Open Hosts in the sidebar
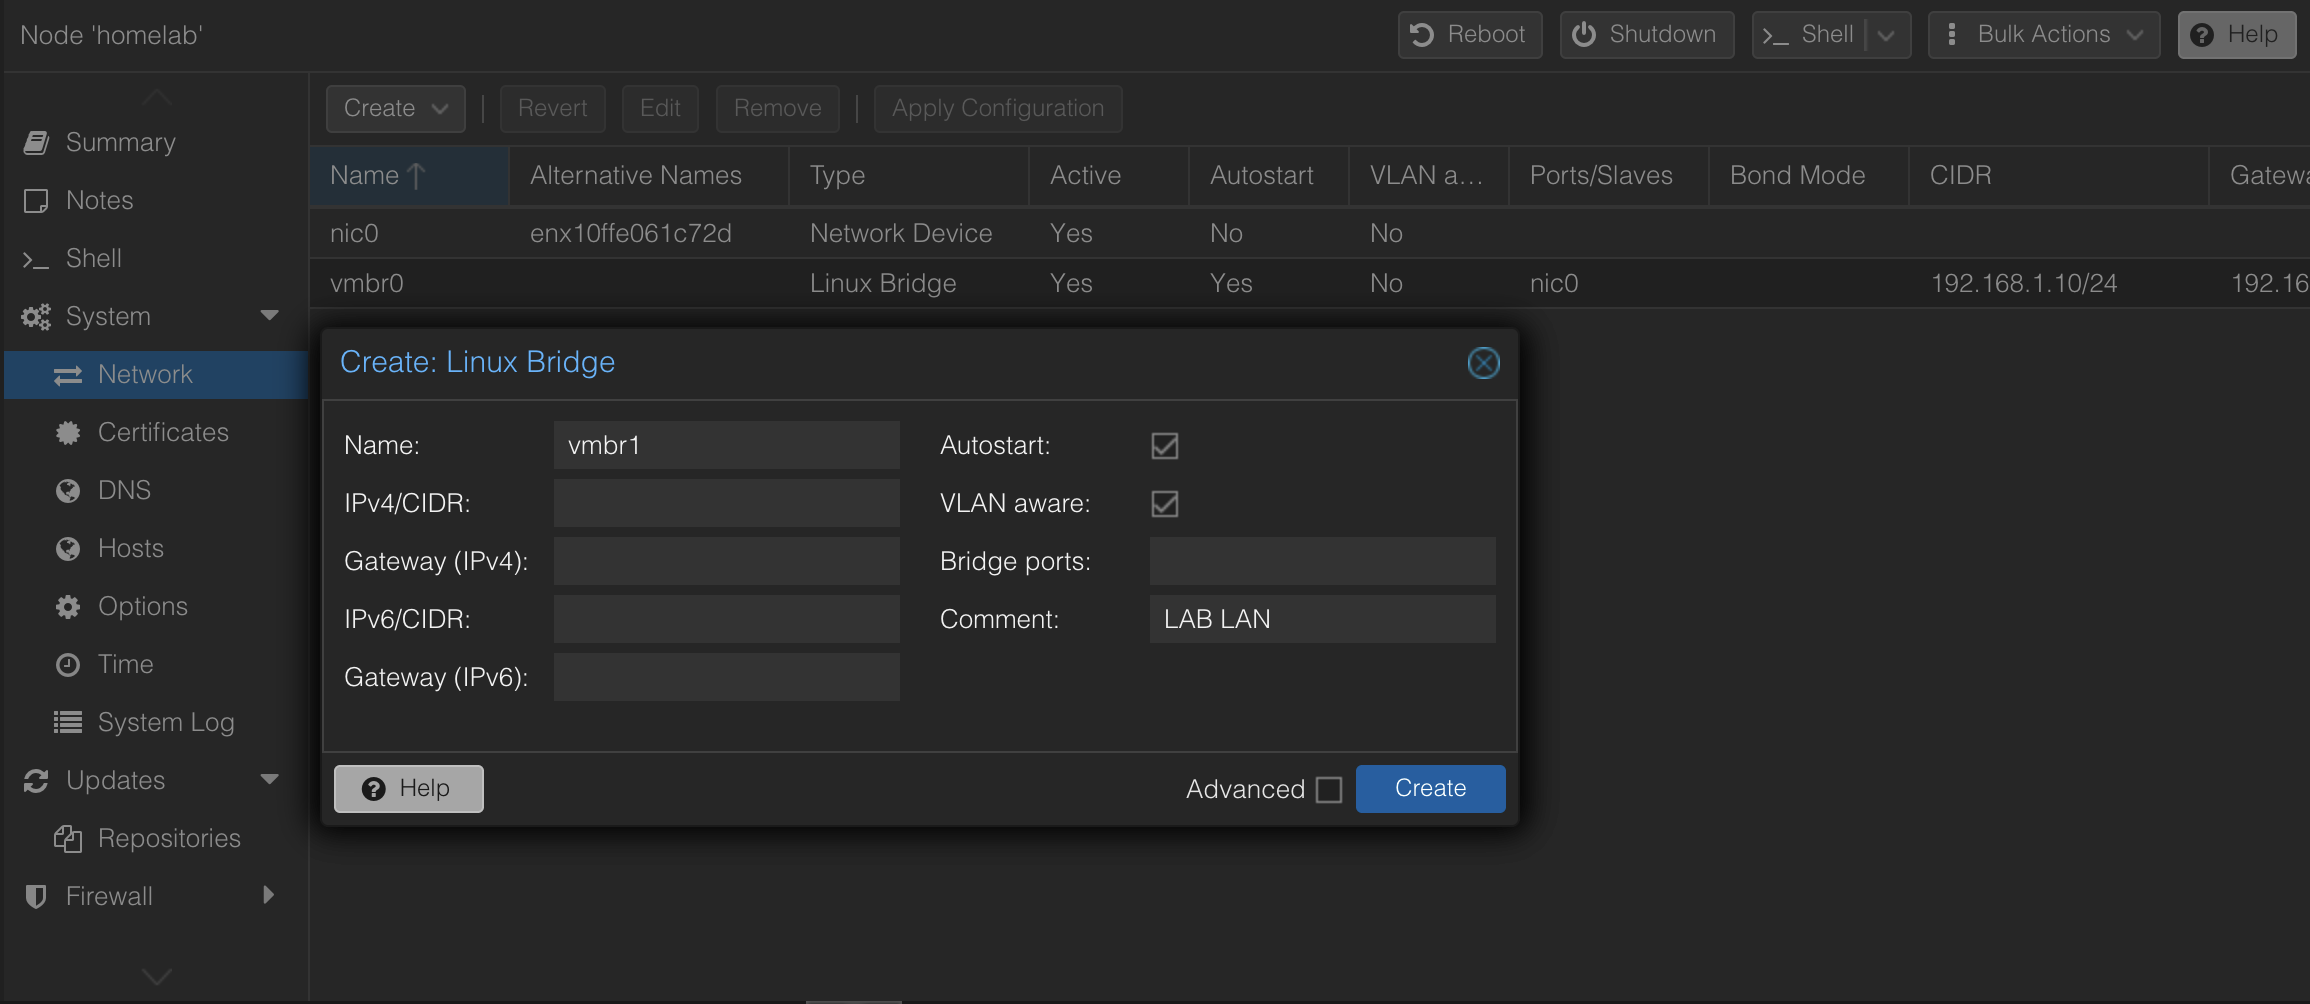Viewport: 2310px width, 1004px height. click(x=155, y=548)
